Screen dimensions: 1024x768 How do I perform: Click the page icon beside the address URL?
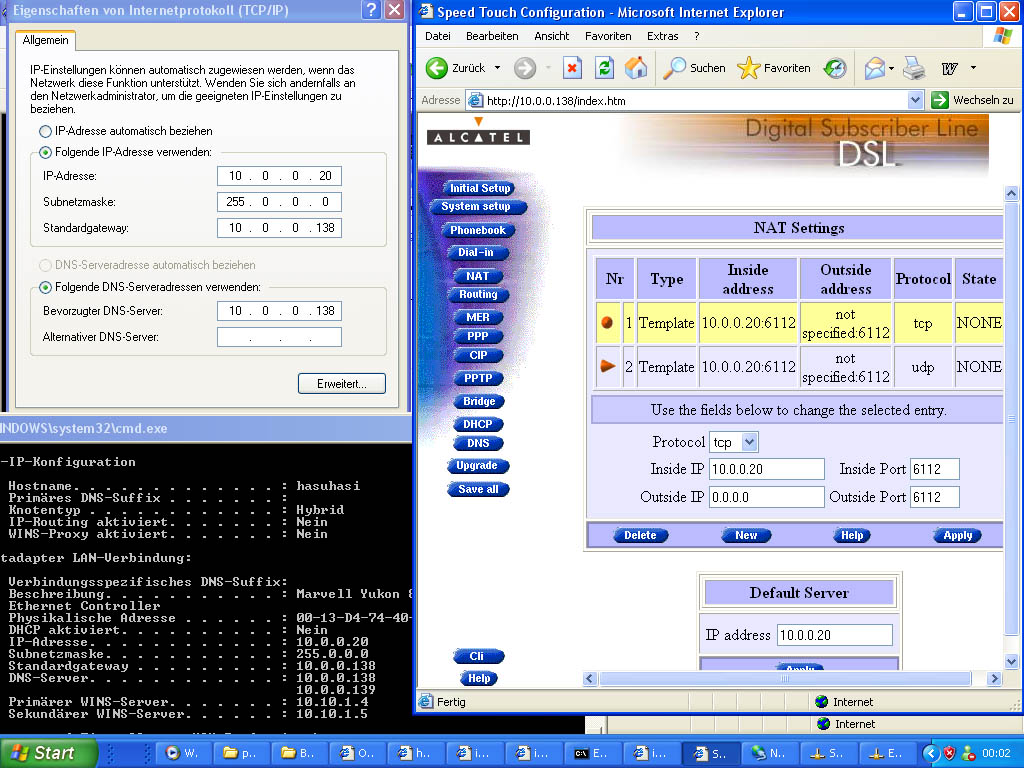click(476, 101)
